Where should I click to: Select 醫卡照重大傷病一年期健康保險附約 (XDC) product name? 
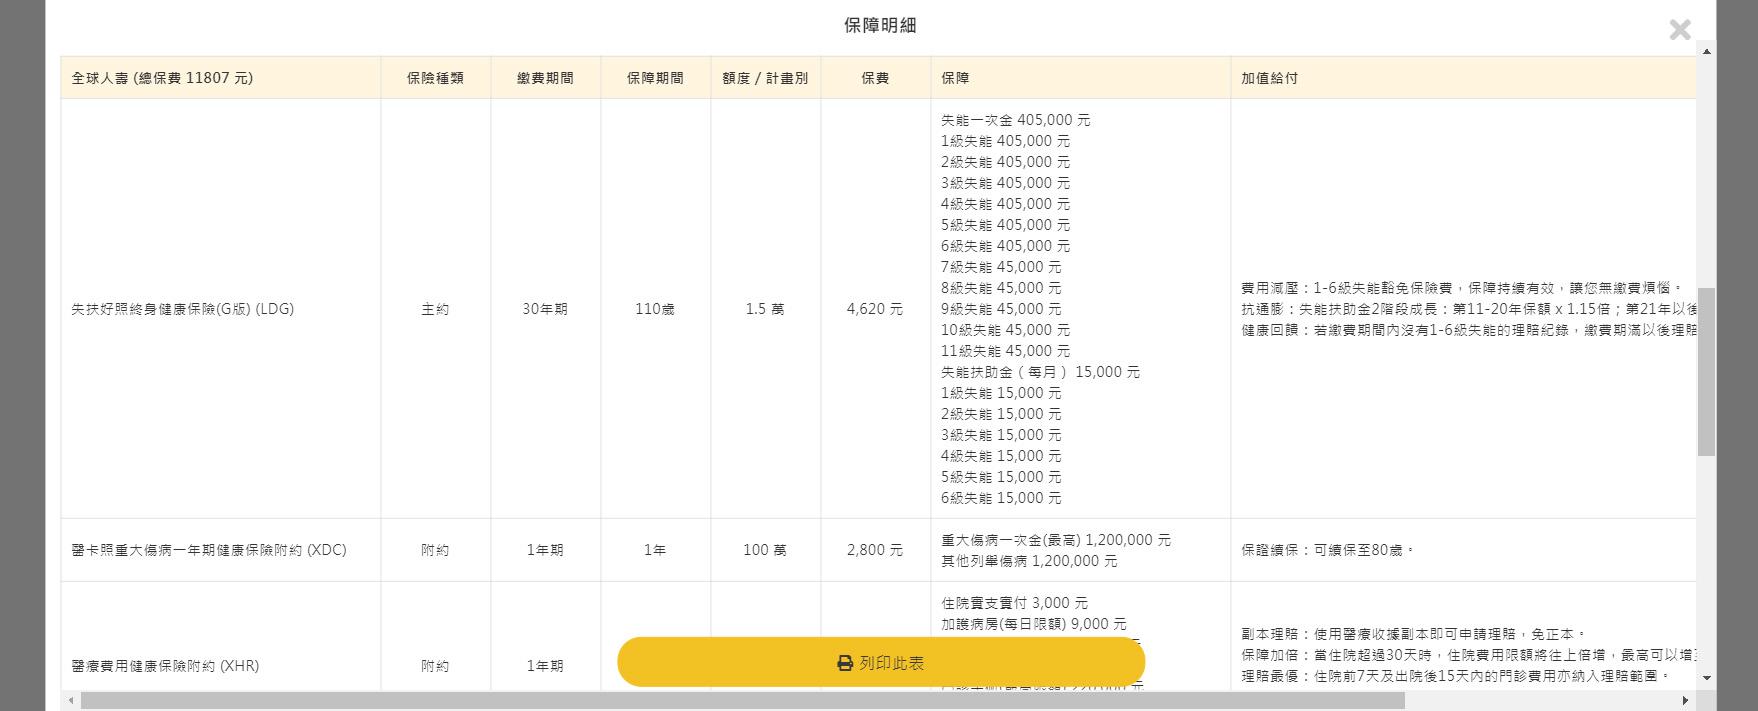click(209, 550)
